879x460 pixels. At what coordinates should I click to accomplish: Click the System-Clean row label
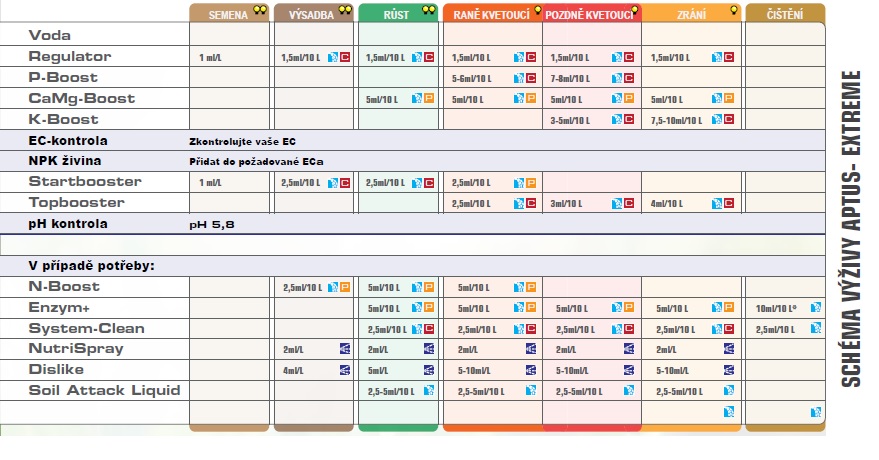[86, 328]
